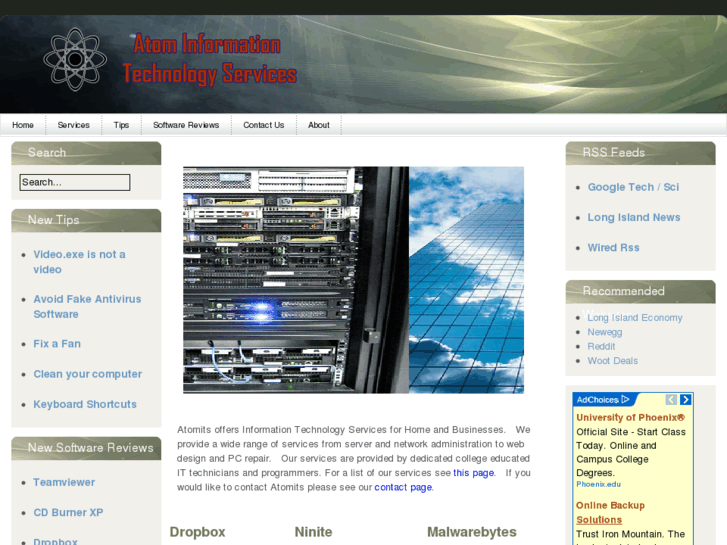Click the Dropbox heading
The image size is (727, 545).
(x=197, y=532)
